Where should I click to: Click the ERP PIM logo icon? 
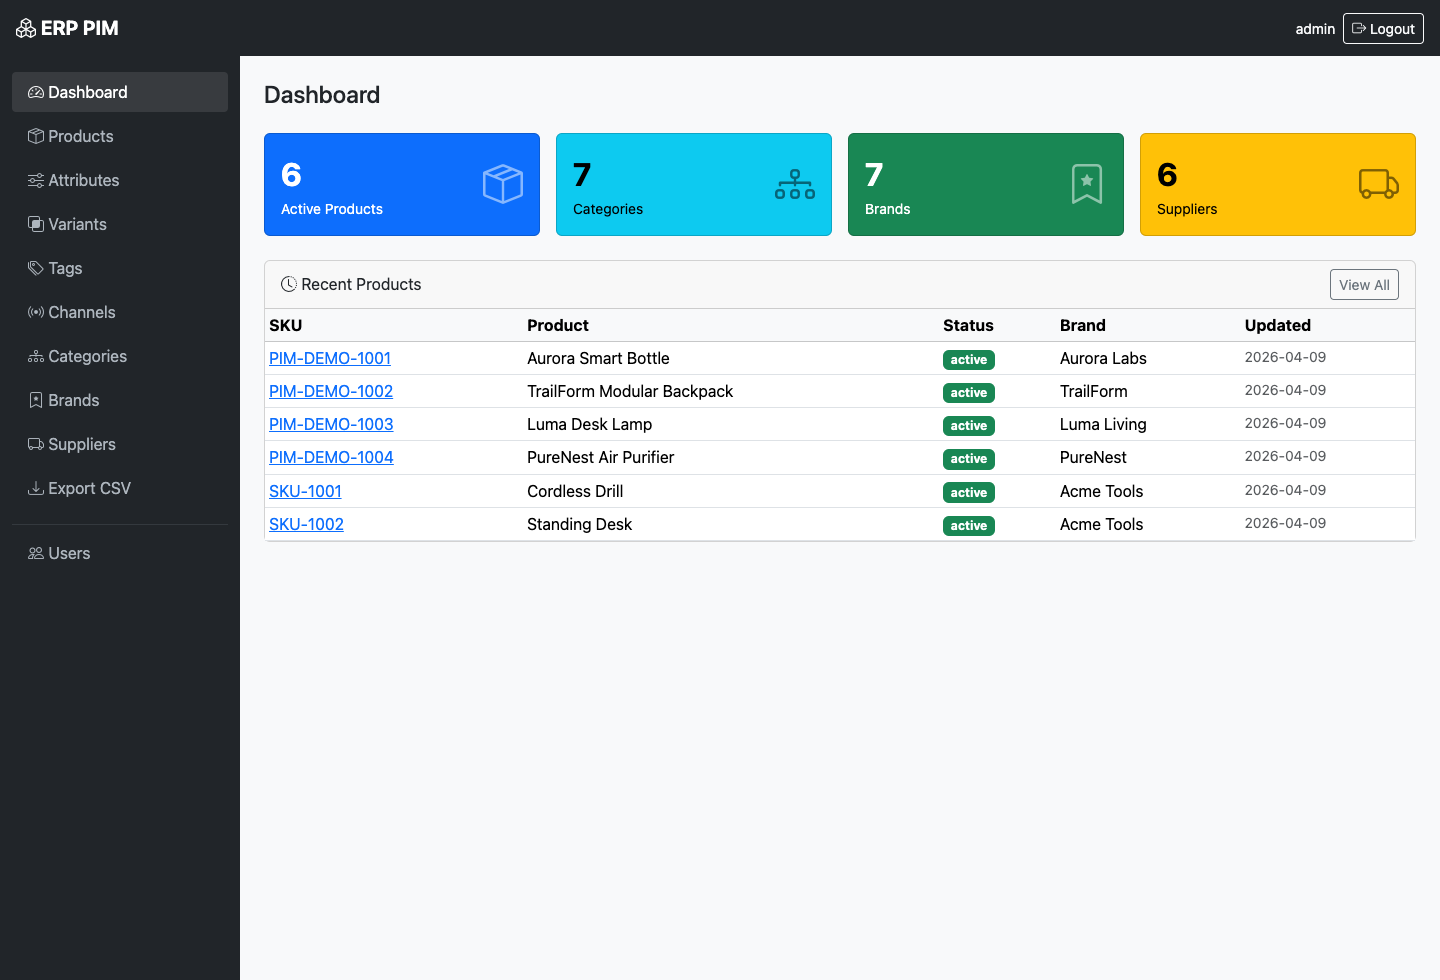pyautogui.click(x=25, y=28)
